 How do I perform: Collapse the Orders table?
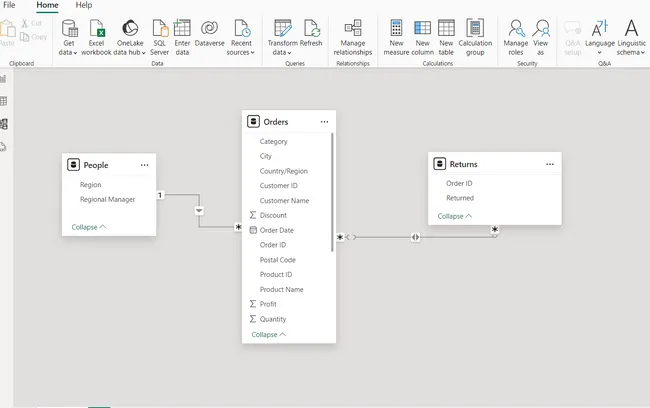pos(269,335)
